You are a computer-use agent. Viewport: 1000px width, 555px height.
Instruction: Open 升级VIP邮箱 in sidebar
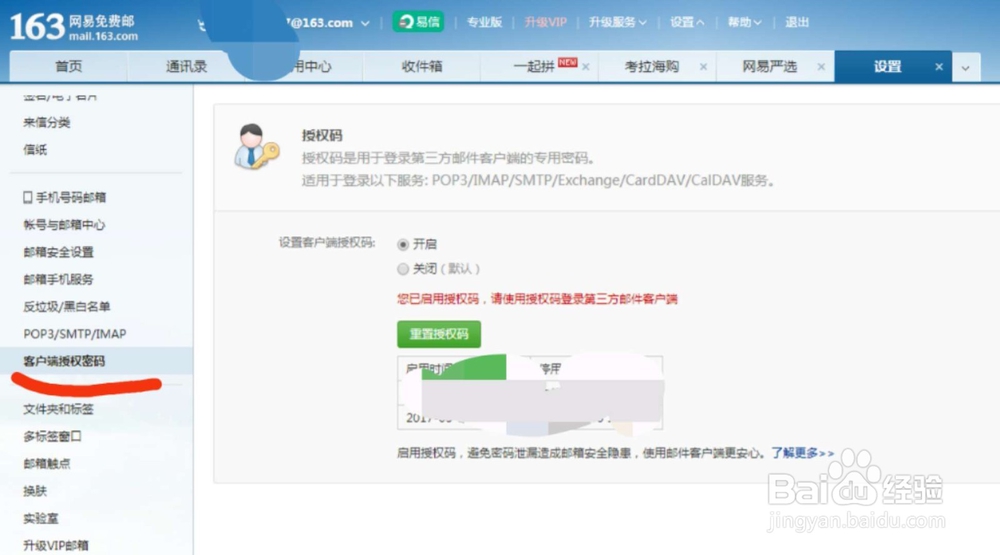tap(55, 546)
